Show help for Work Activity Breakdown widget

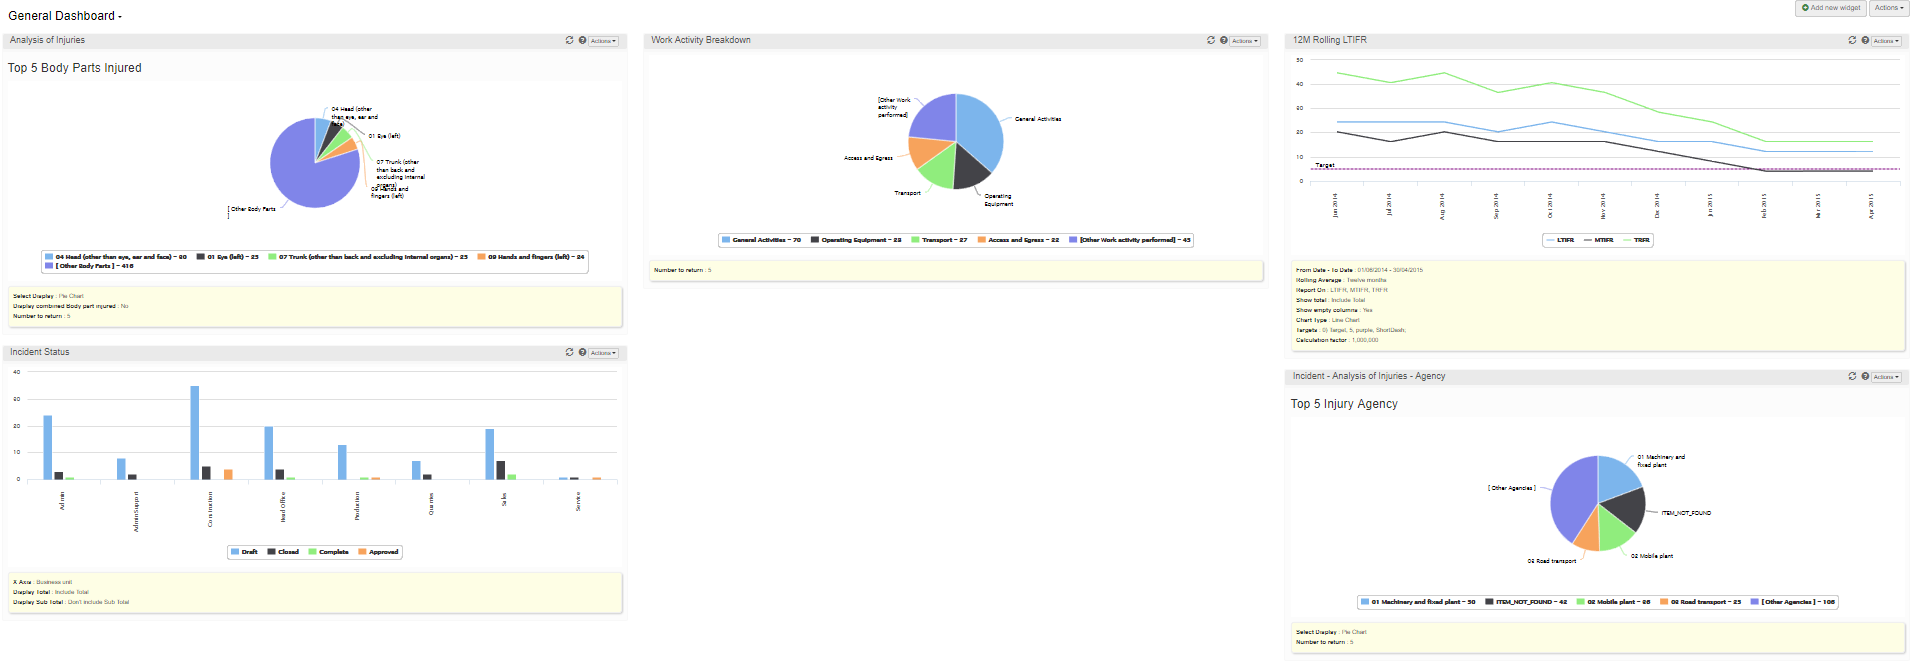point(1224,41)
